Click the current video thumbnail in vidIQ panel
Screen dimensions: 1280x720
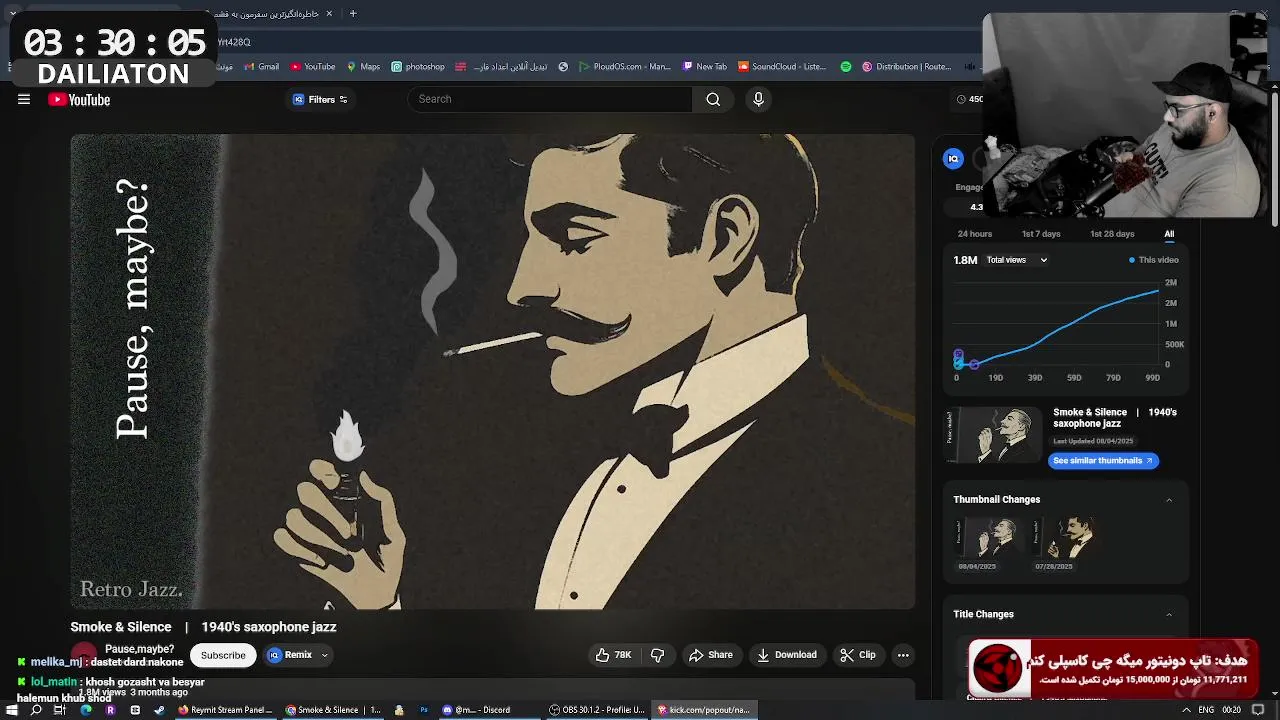pos(994,435)
